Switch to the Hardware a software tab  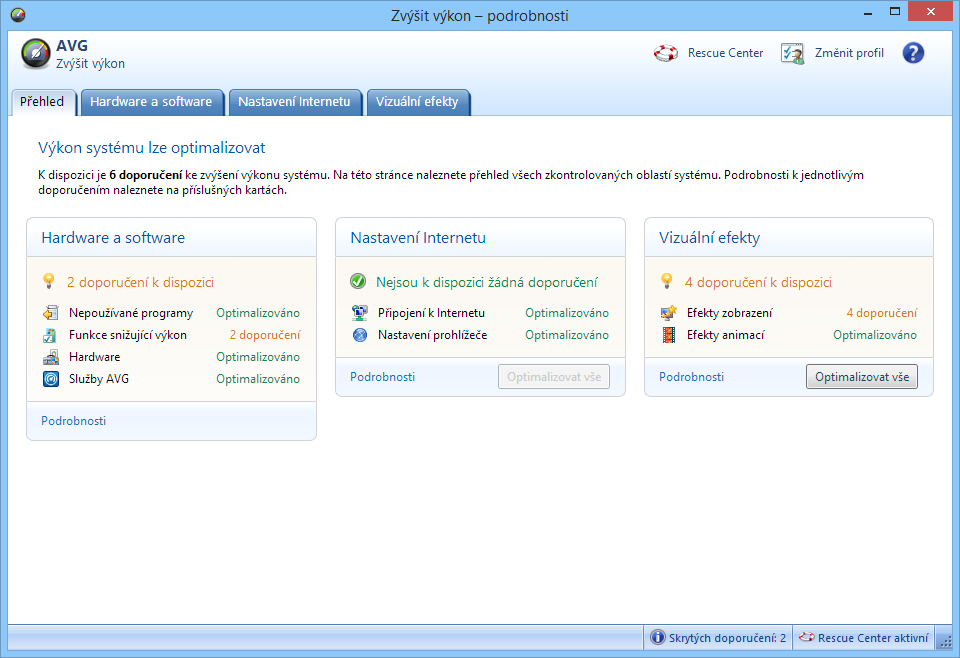152,101
